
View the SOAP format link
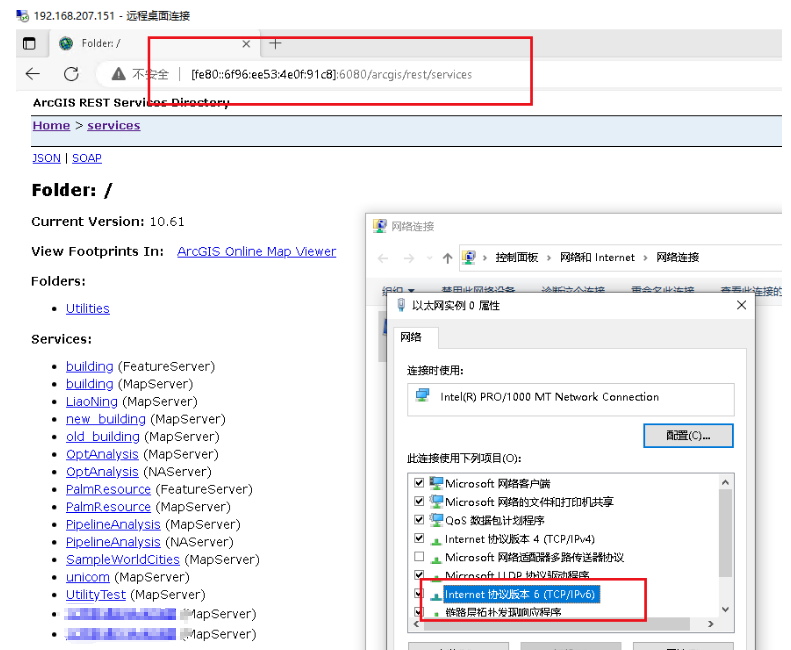coord(87,158)
